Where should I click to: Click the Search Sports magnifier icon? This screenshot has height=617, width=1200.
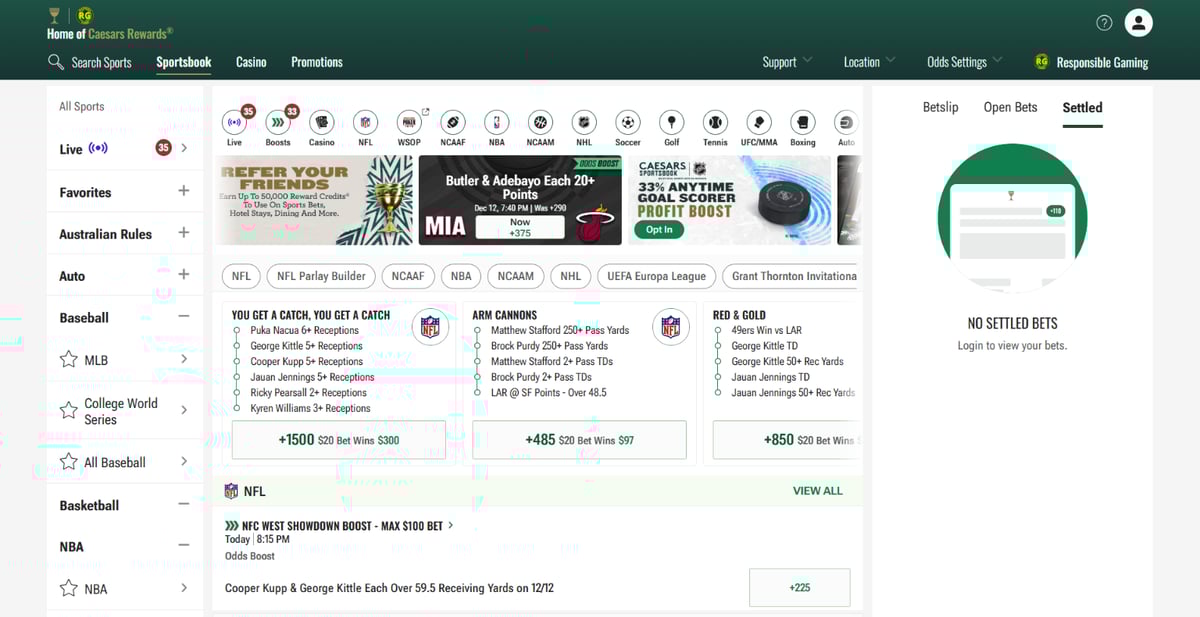tap(56, 62)
